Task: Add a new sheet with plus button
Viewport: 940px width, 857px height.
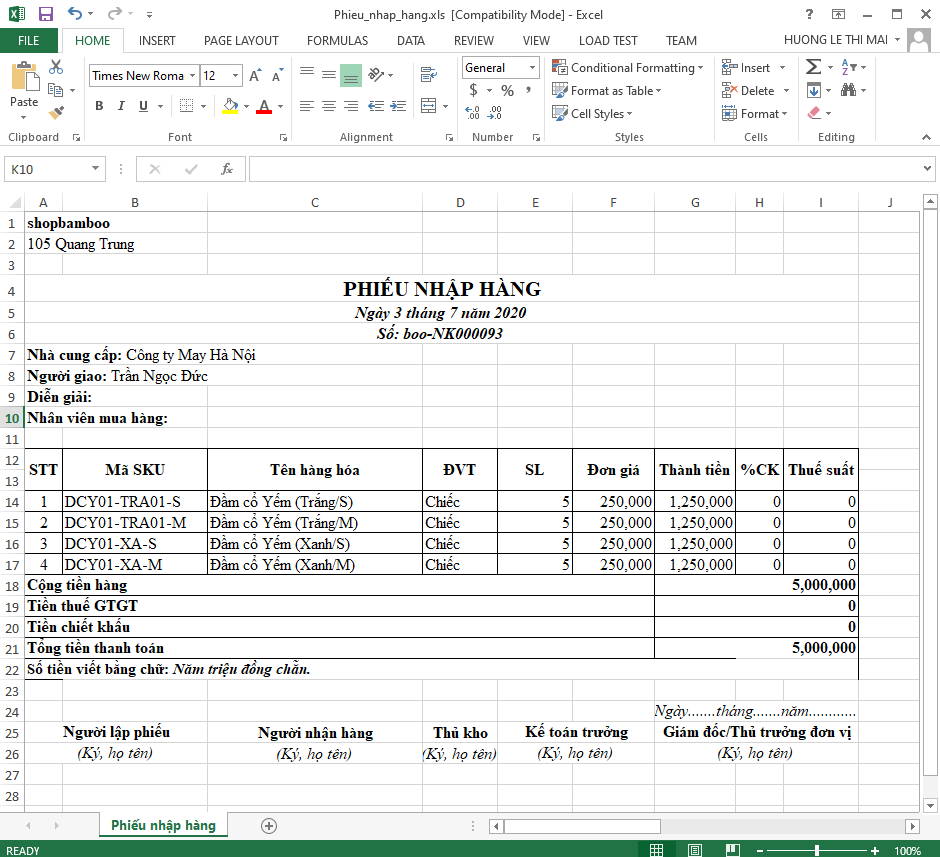Action: [x=269, y=826]
